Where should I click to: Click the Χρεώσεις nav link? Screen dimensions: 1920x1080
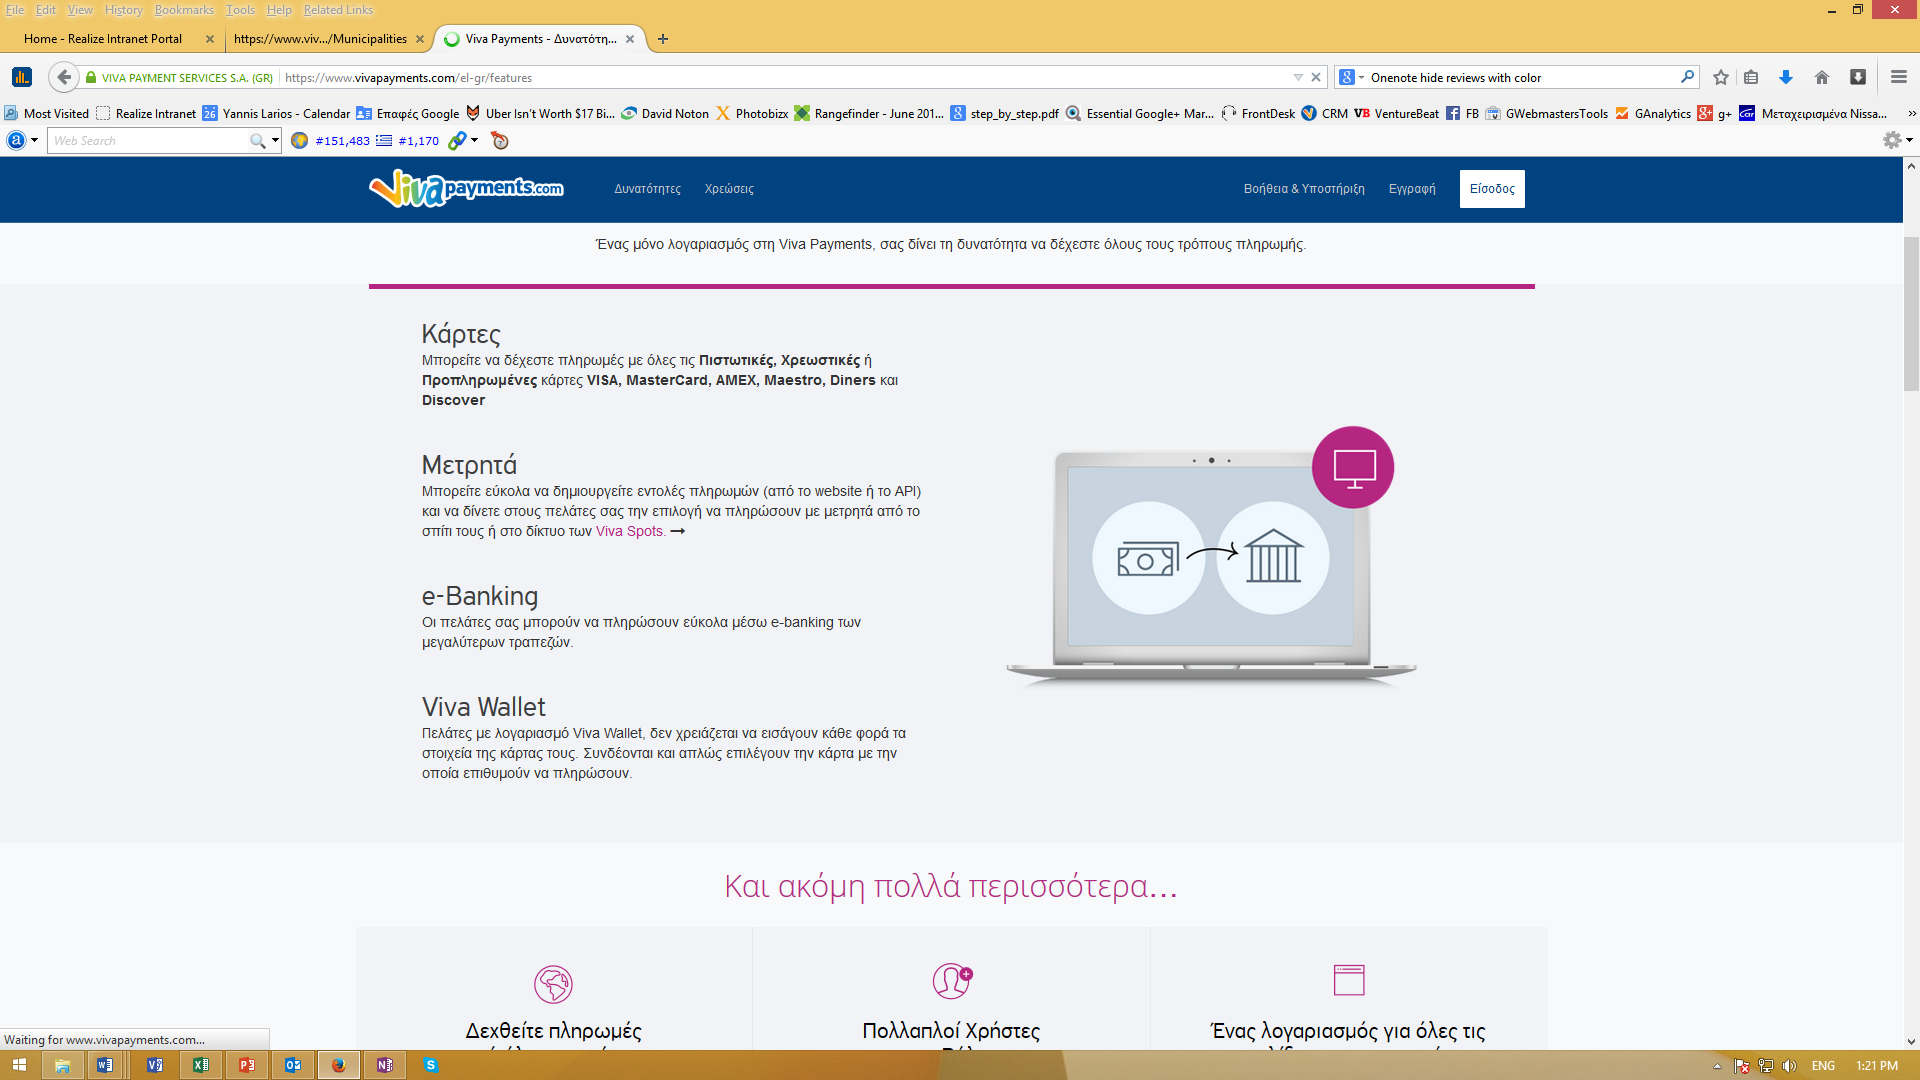[729, 189]
